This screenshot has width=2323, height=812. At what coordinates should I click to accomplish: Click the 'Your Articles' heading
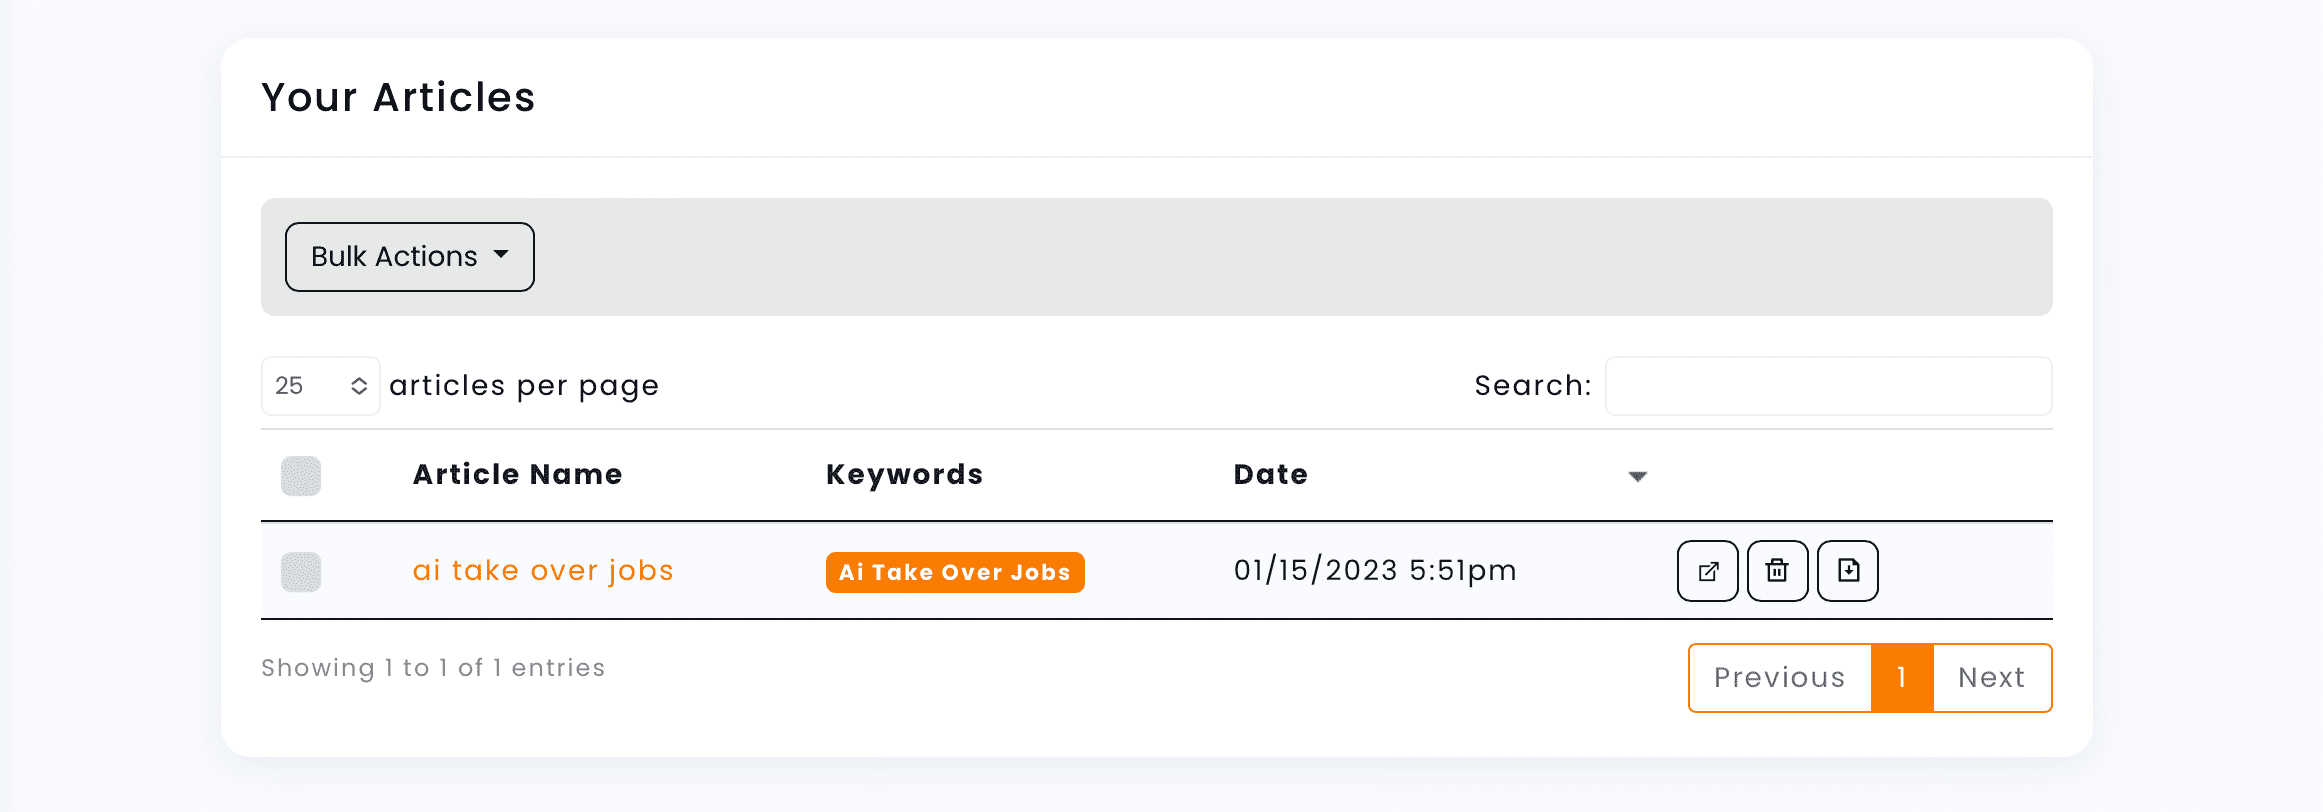point(398,96)
